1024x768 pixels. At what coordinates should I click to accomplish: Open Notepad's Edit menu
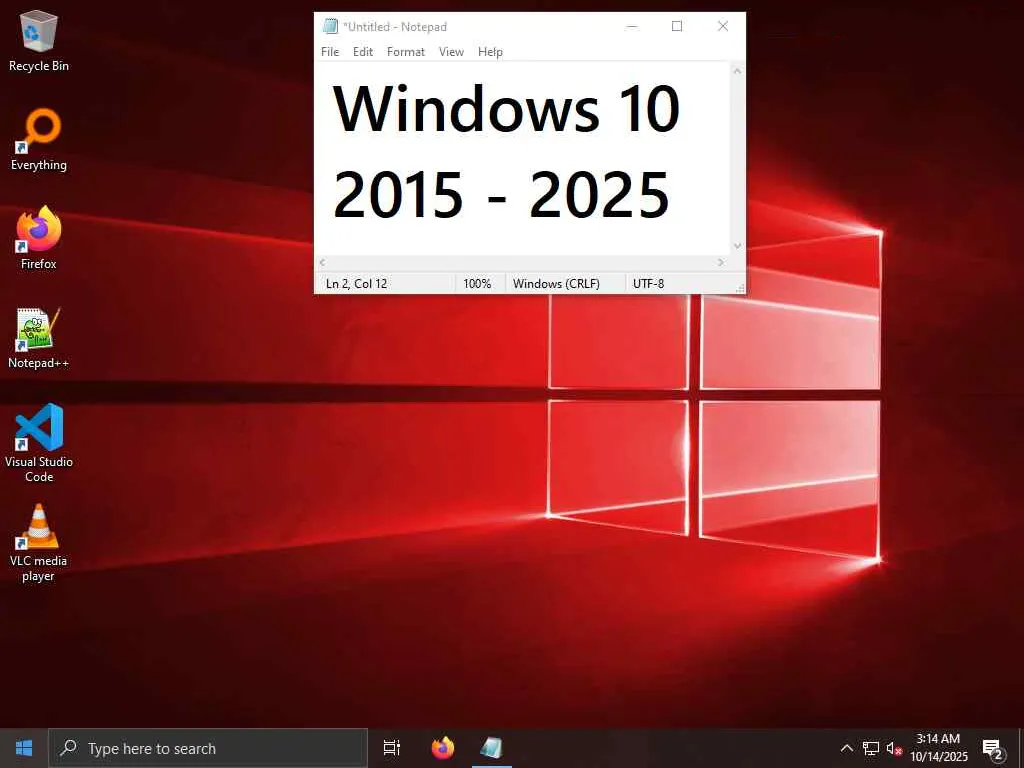click(362, 52)
